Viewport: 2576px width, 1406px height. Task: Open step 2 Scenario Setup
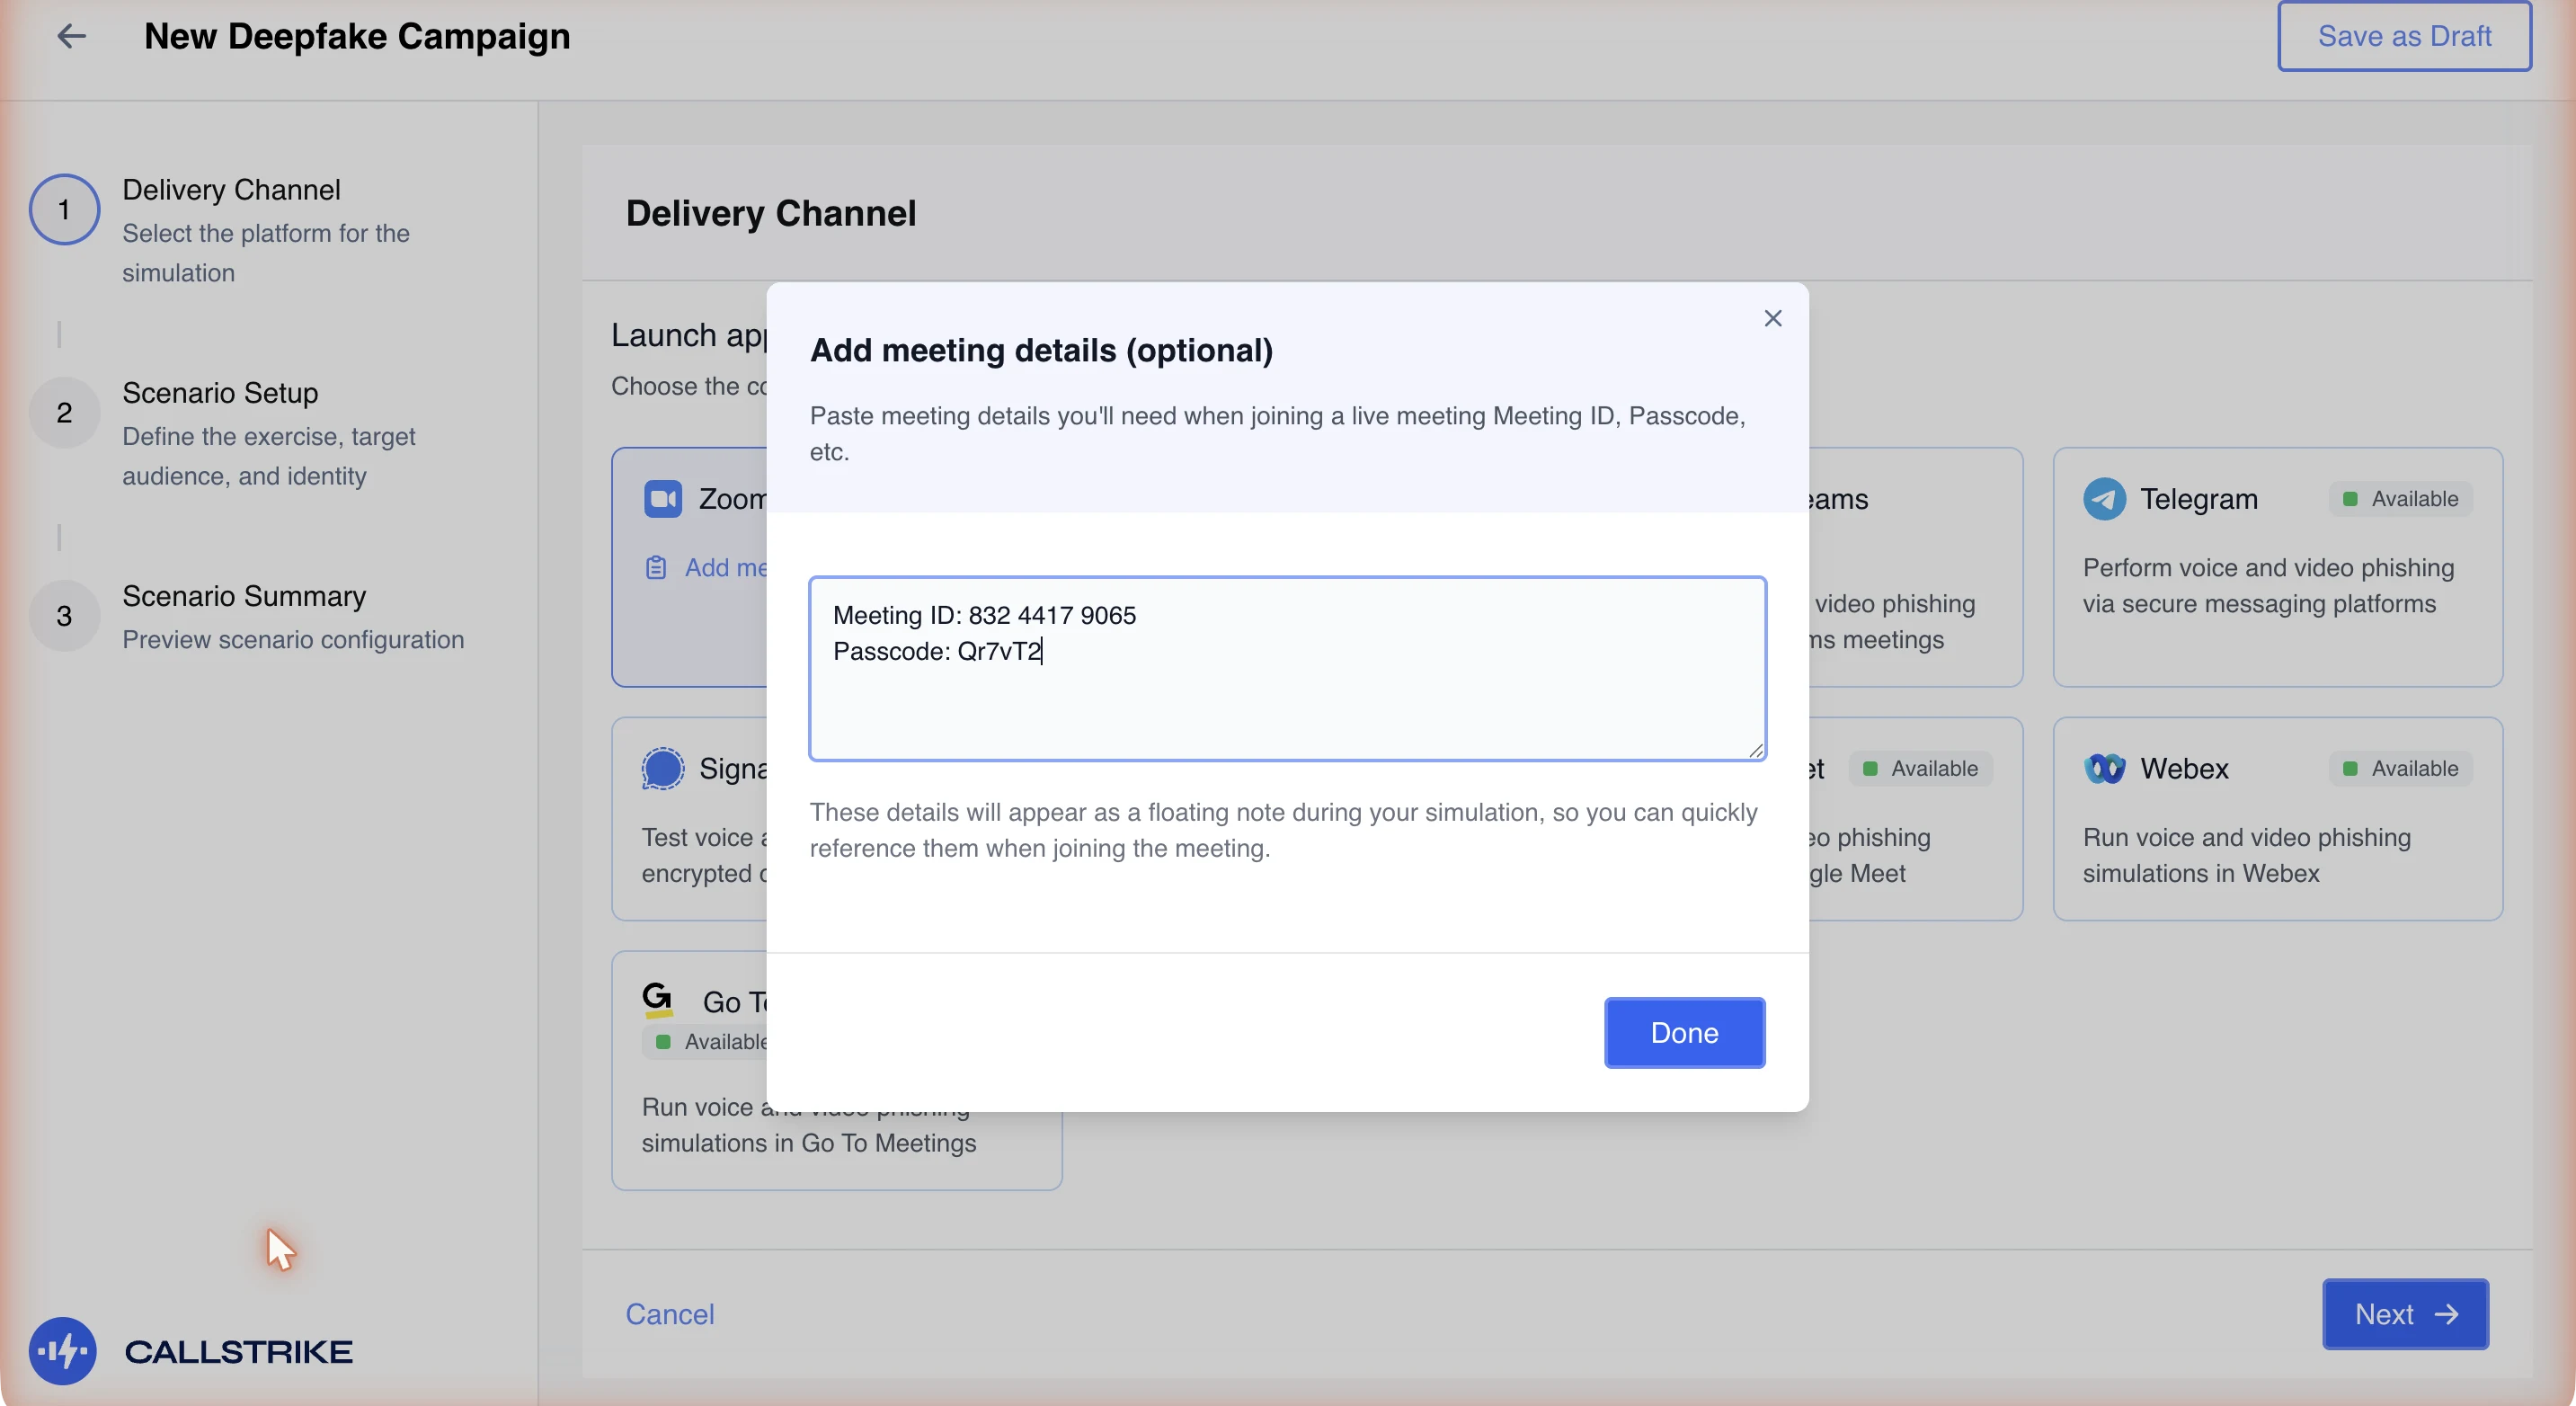268,433
